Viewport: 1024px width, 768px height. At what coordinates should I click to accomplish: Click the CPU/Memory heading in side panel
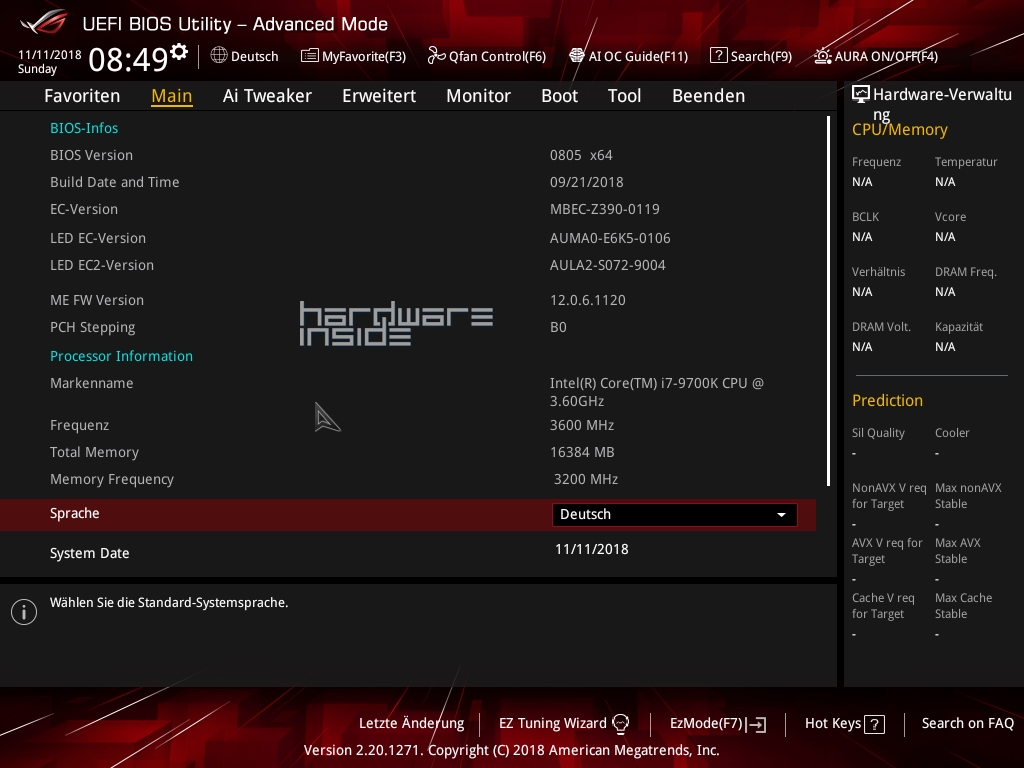point(899,130)
